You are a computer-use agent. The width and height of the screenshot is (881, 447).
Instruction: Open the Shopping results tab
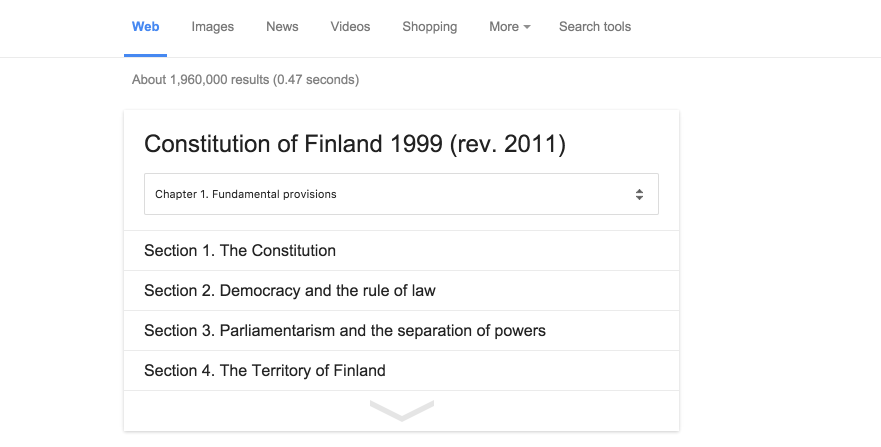pos(429,27)
